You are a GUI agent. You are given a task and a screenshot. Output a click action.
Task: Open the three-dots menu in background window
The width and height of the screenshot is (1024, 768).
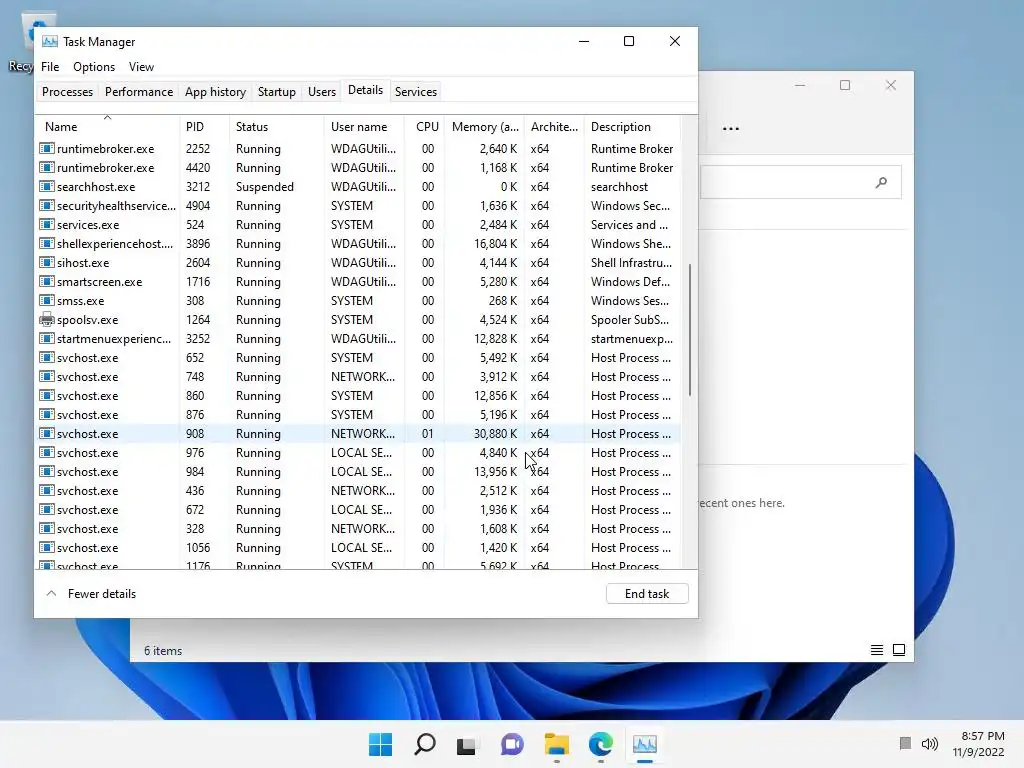tap(731, 129)
